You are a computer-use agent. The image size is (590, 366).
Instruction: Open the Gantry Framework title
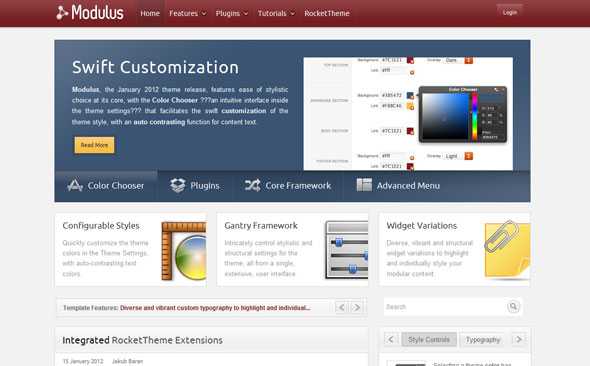261,226
